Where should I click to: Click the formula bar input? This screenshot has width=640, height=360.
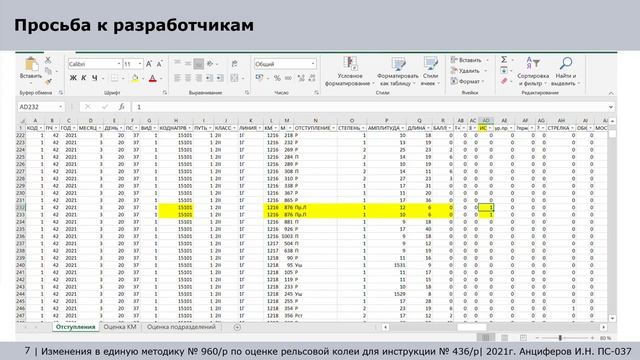[369, 107]
